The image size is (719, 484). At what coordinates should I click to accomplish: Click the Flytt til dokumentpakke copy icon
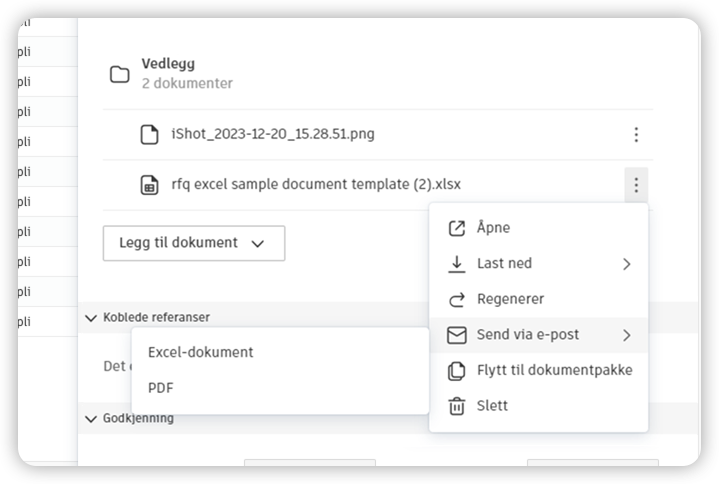pos(457,371)
